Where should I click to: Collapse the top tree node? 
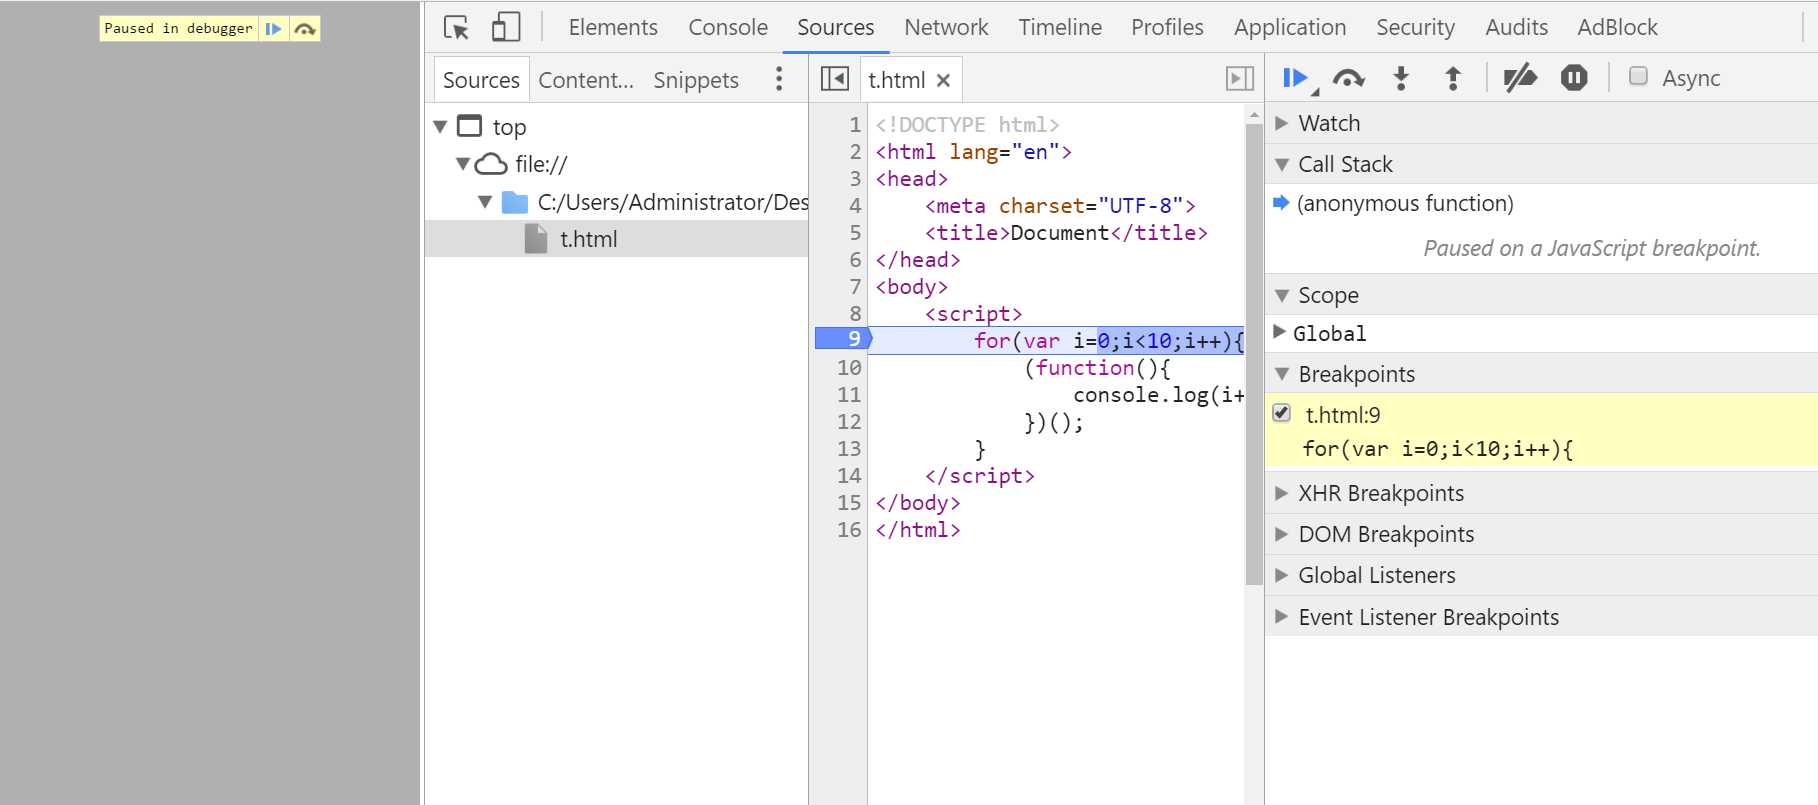[x=440, y=127]
